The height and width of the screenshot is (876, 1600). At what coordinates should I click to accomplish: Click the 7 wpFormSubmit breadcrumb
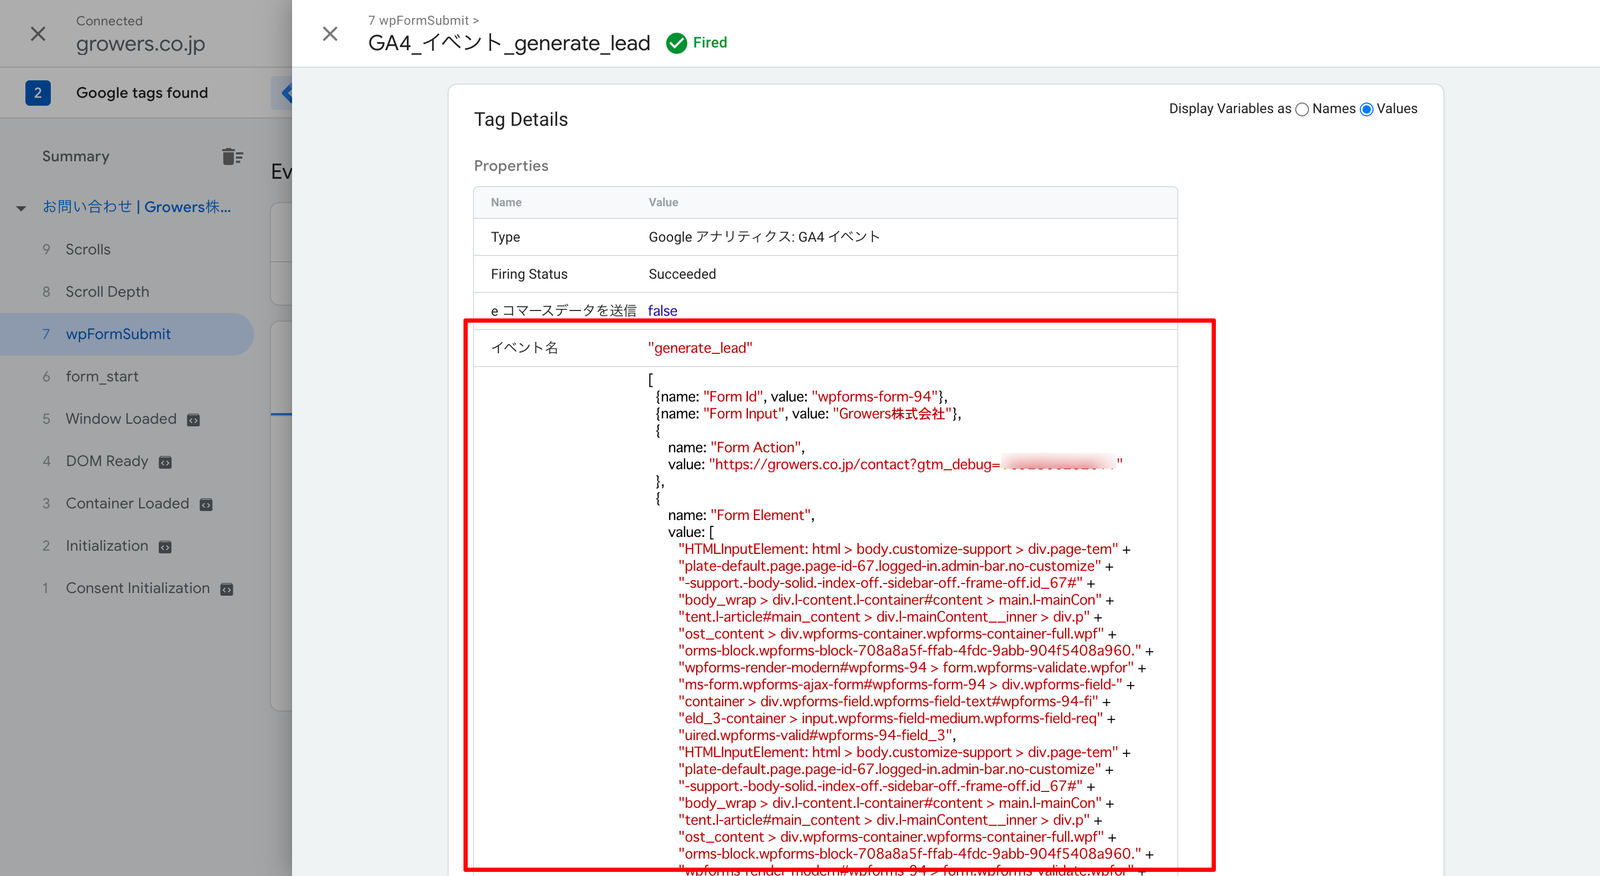coord(423,20)
